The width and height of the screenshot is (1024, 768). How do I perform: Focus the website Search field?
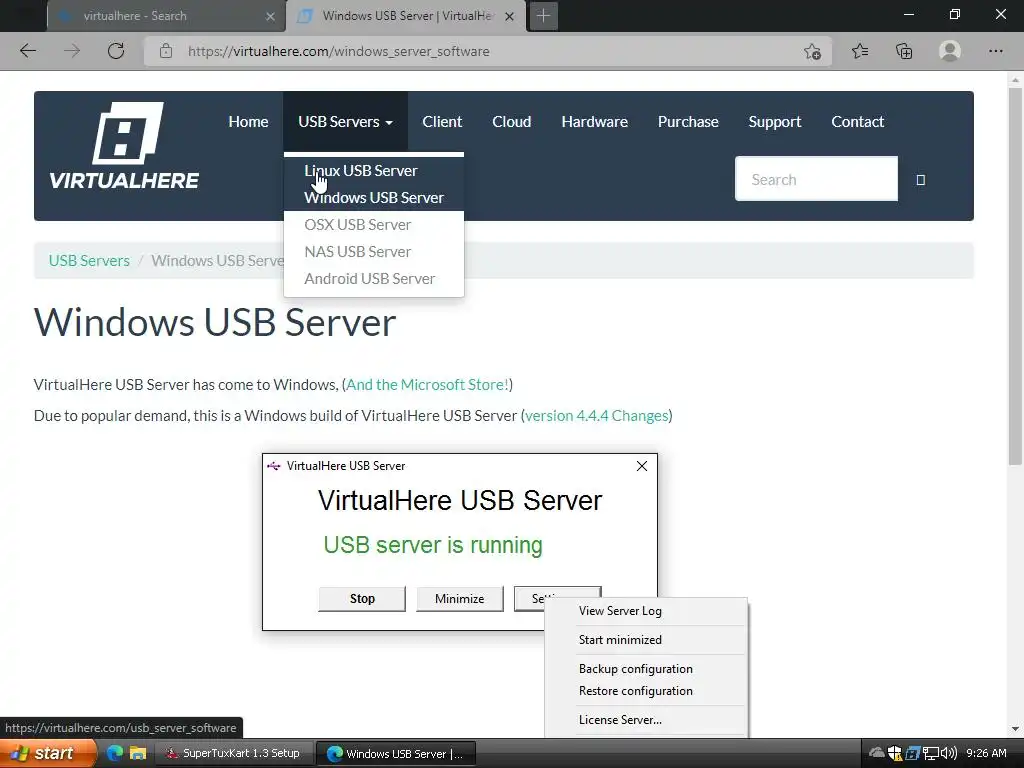click(816, 179)
